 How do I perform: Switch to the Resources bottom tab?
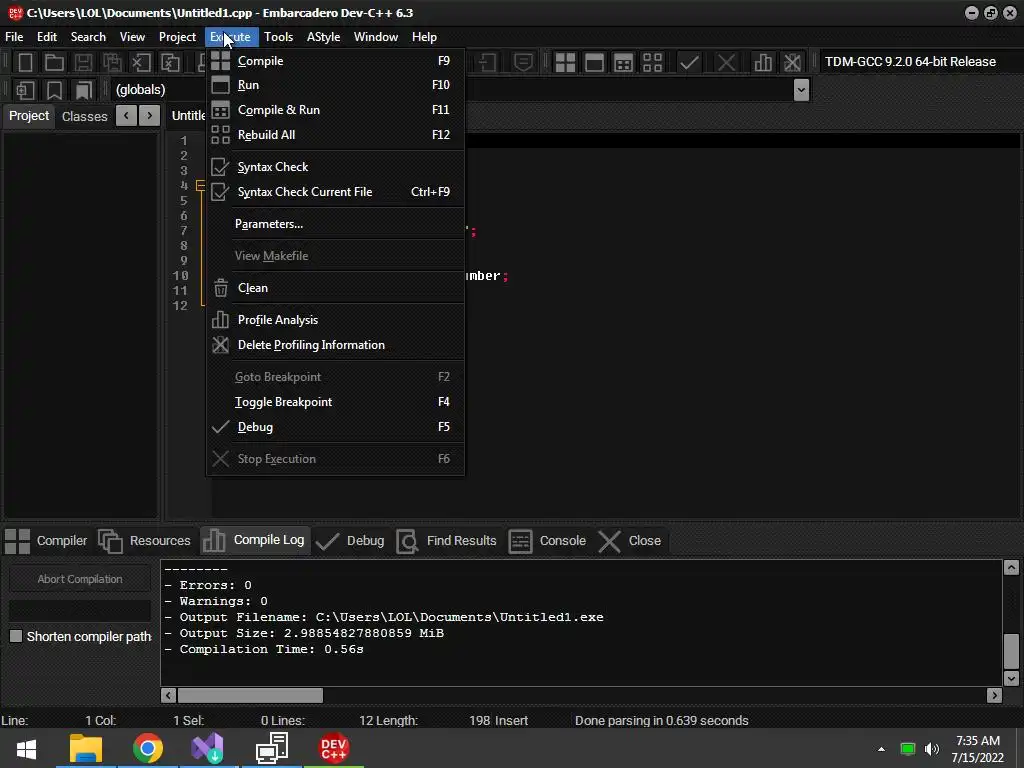[144, 541]
